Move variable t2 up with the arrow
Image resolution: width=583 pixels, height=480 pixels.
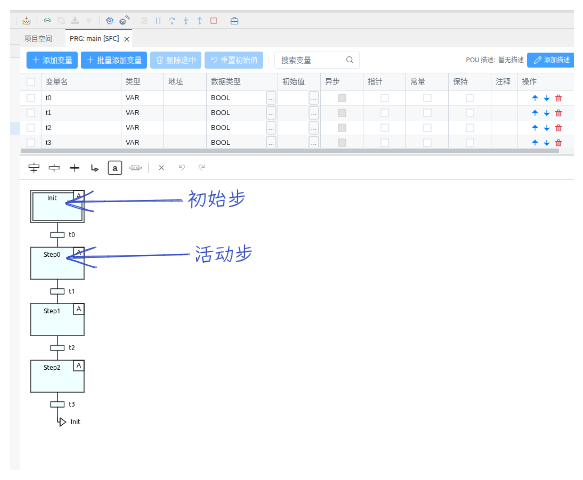[535, 128]
